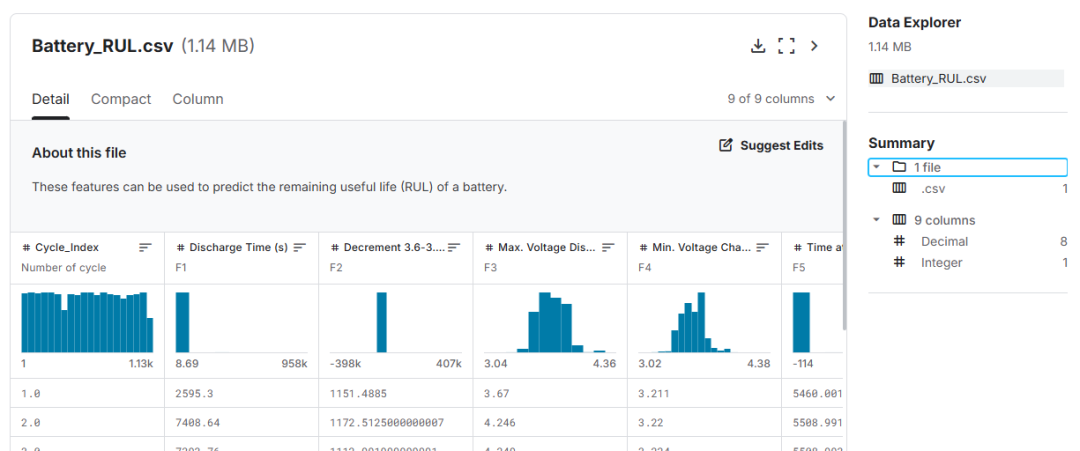Click the Discharge Time histogram
Image resolution: width=1080 pixels, height=451 pixels.
[x=242, y=322]
